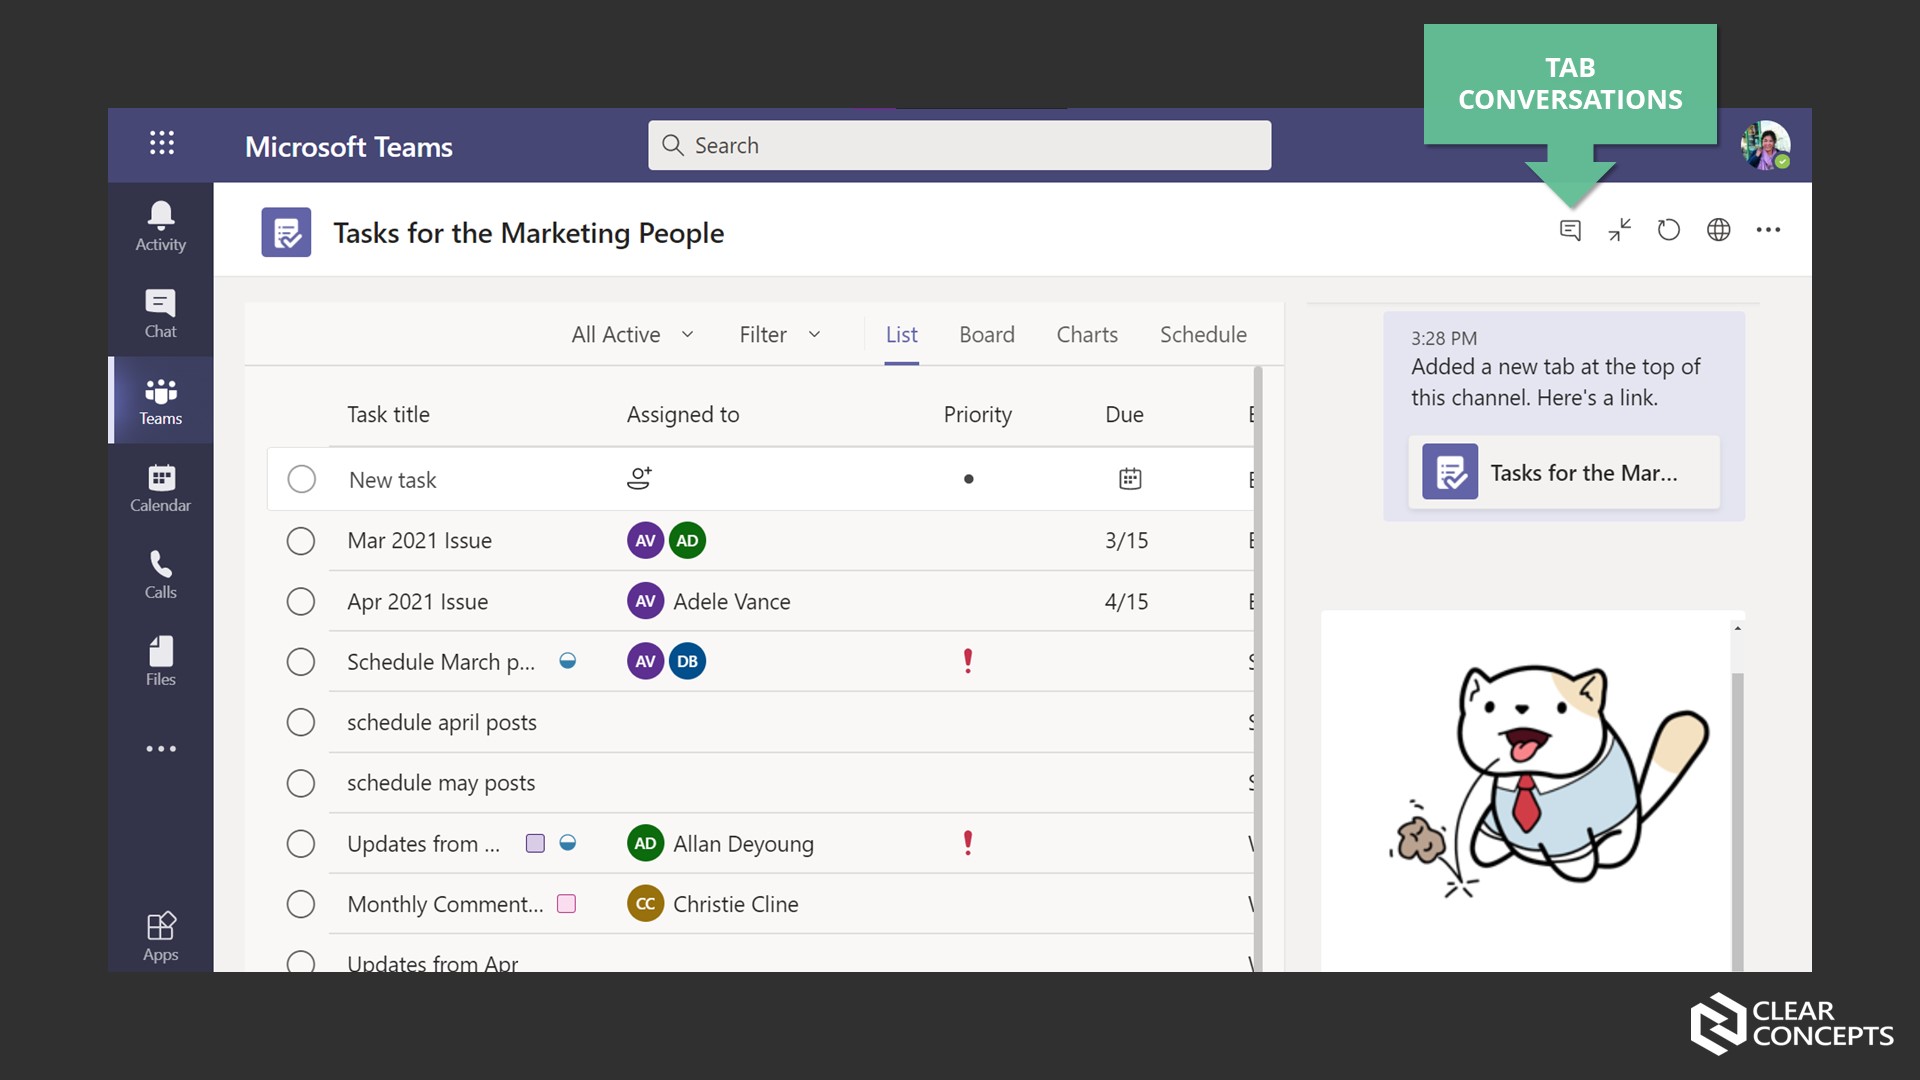Click the New task title field

pyautogui.click(x=393, y=480)
